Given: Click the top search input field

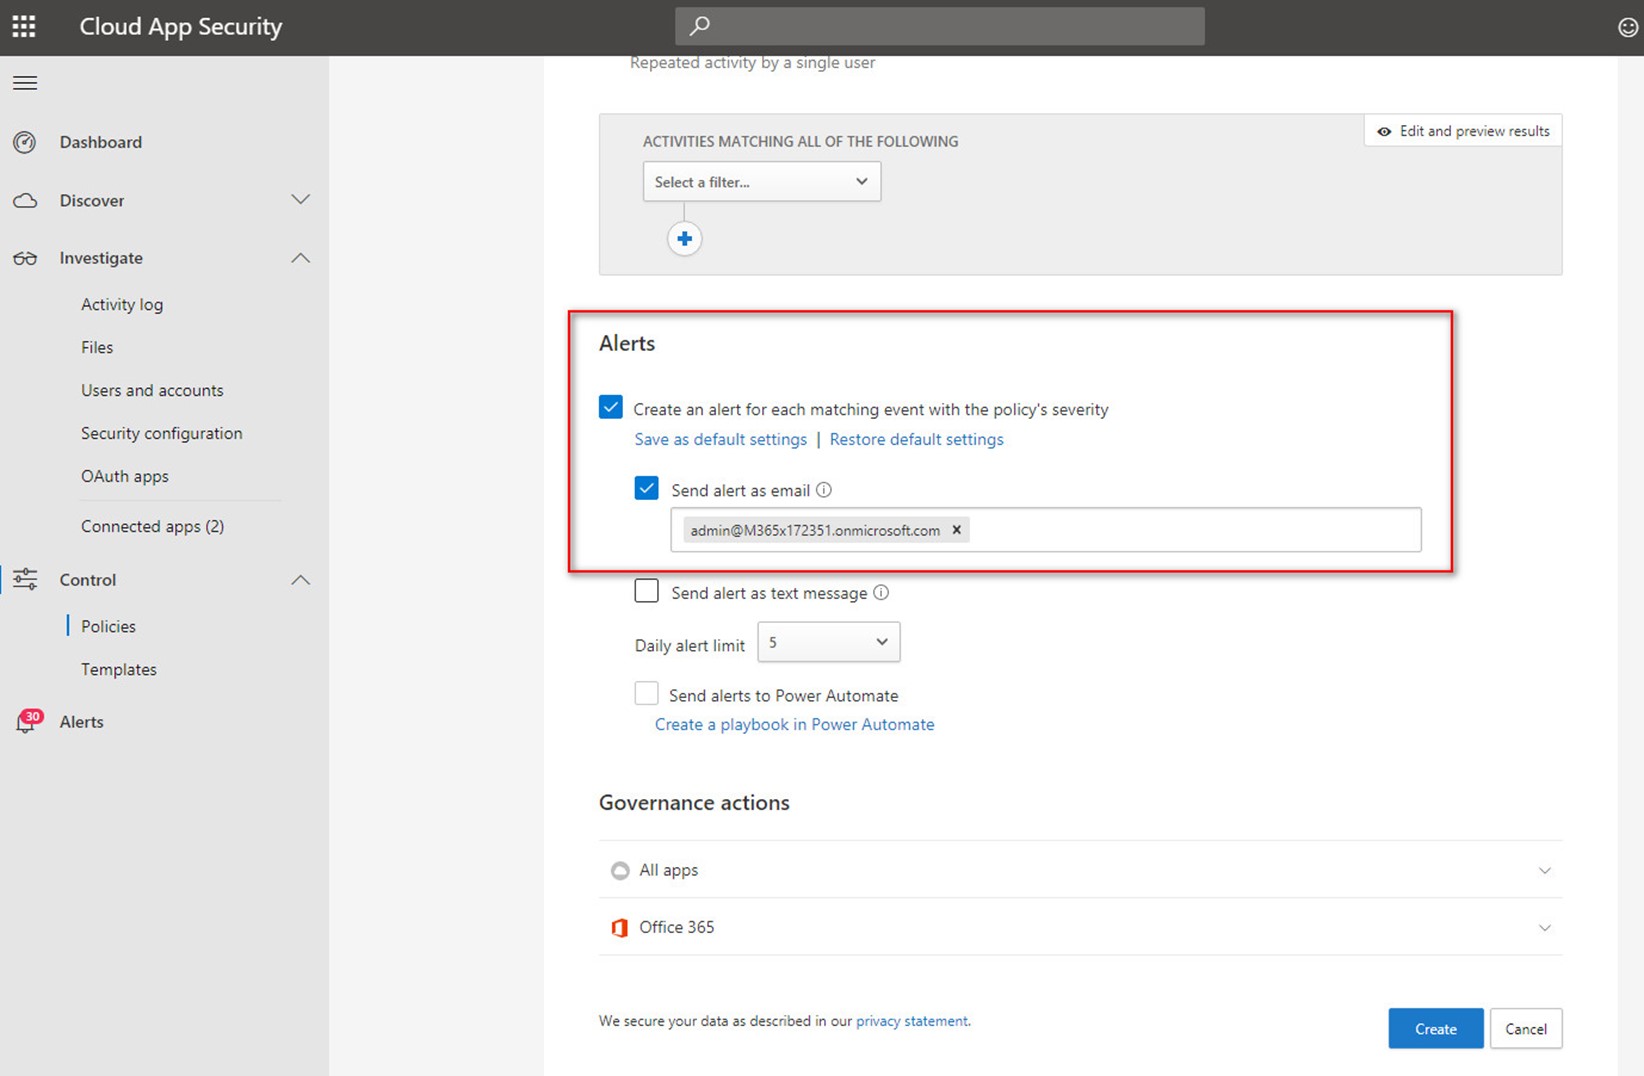Looking at the screenshot, I should (940, 26).
